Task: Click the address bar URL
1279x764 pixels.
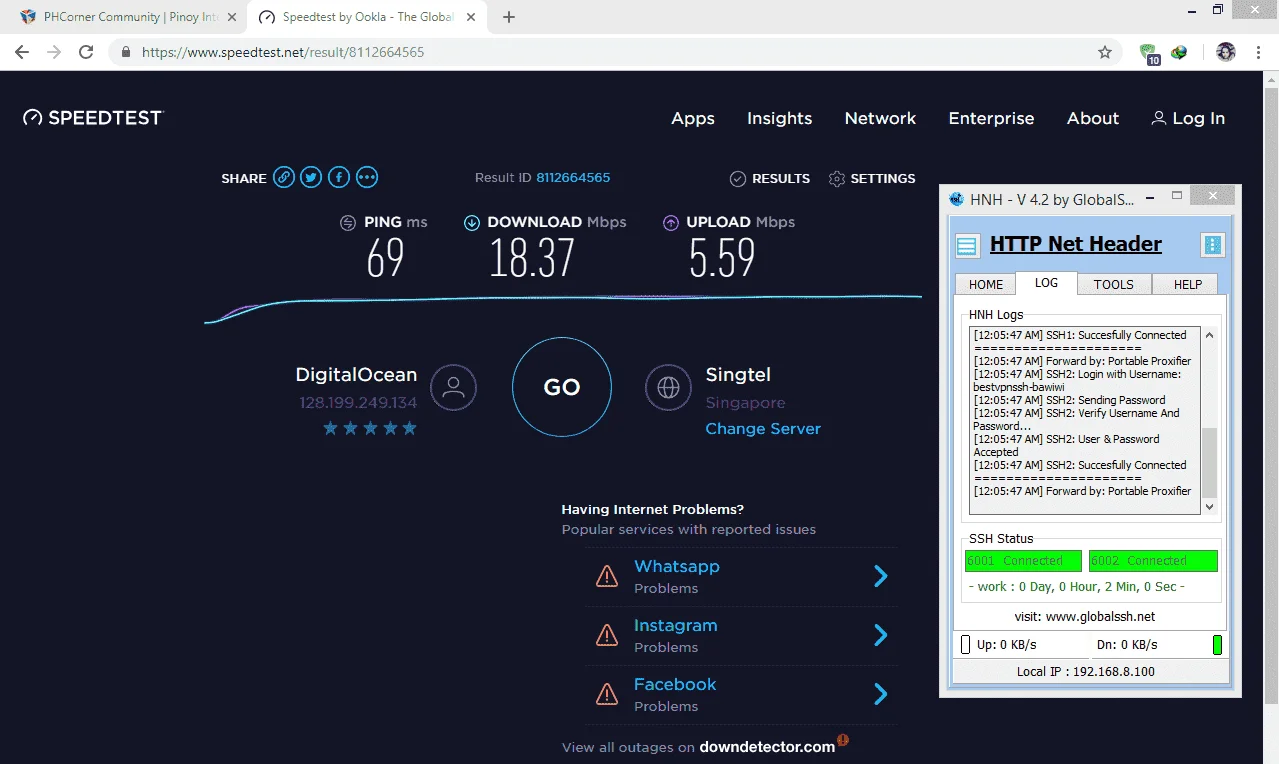Action: [x=283, y=52]
